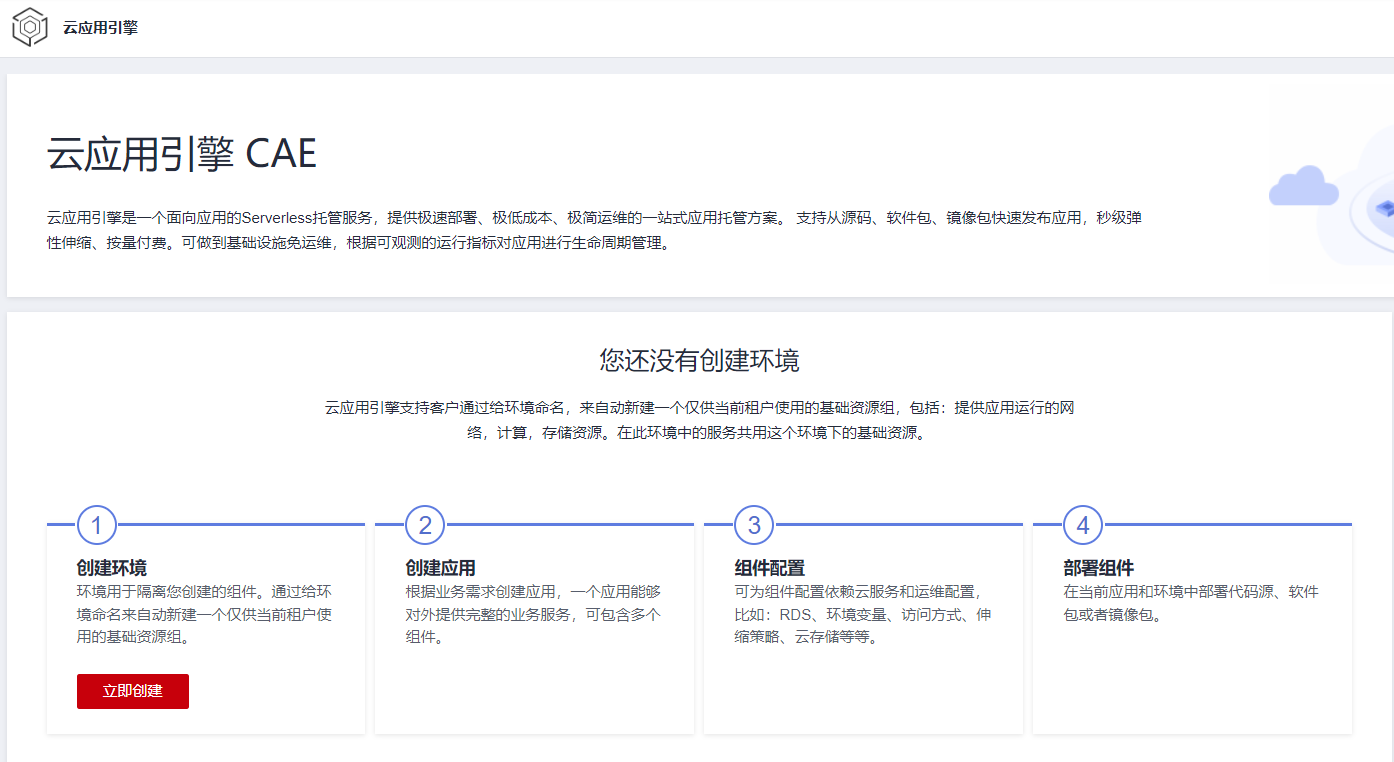Select the 创建应用 step title
Viewport: 1394px width, 762px height.
[440, 568]
